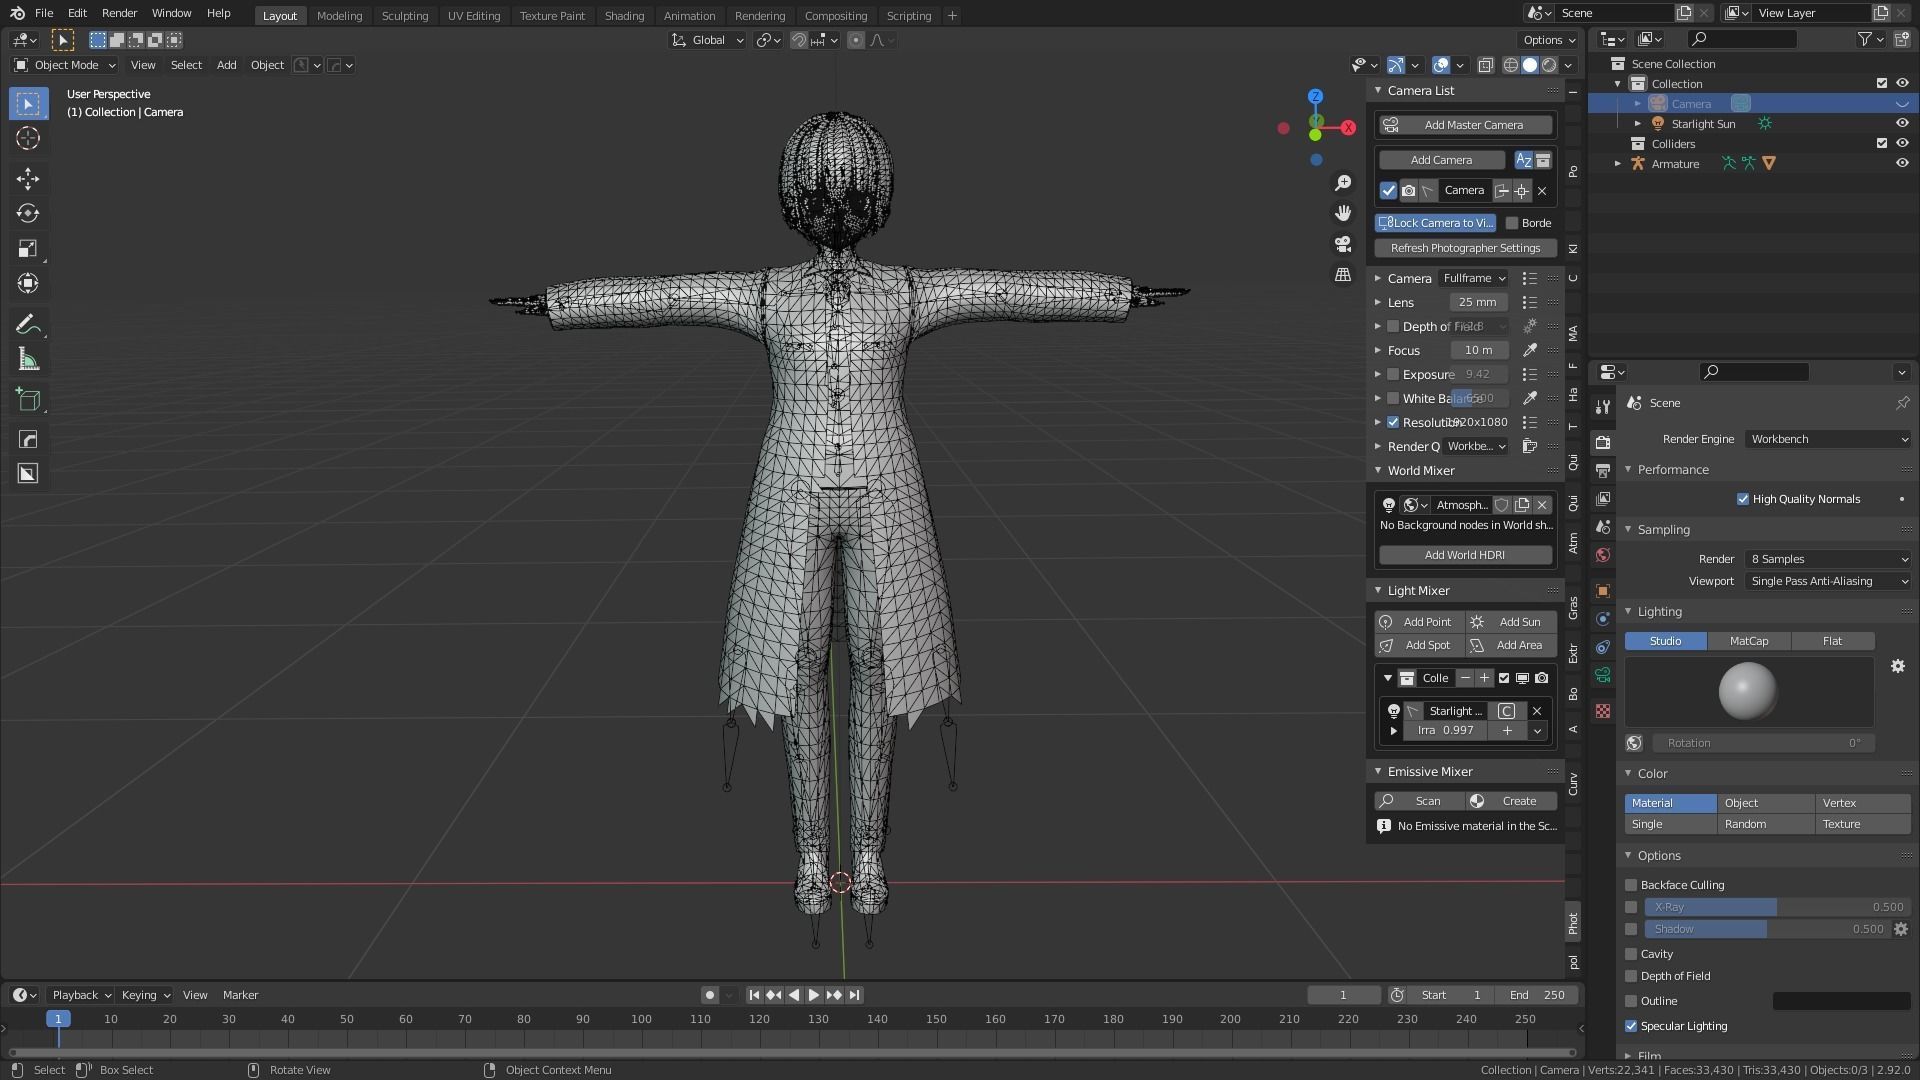Image resolution: width=1920 pixels, height=1080 pixels.
Task: Switch to Sculpting workspace tab
Action: (405, 15)
